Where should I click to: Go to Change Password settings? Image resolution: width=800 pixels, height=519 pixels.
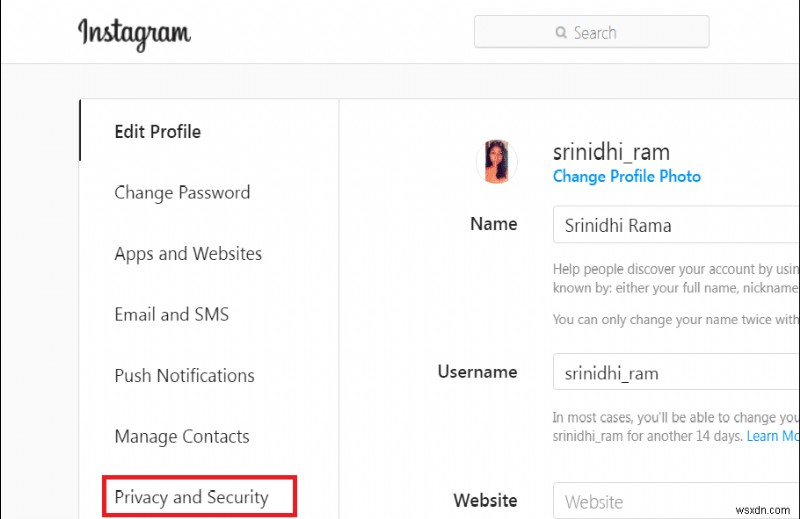[x=182, y=193]
